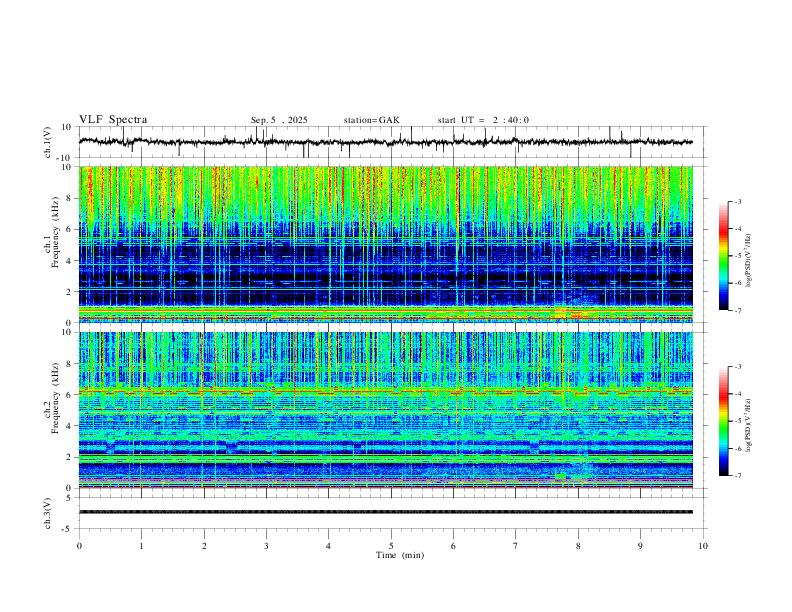Click time axis tick label "4"

(329, 546)
